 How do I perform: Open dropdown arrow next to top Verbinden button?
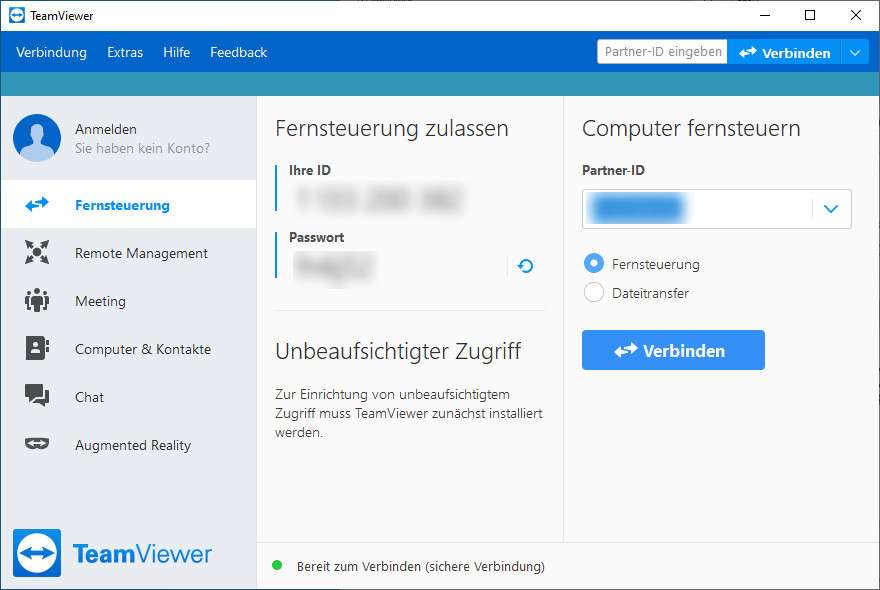pyautogui.click(x=854, y=52)
